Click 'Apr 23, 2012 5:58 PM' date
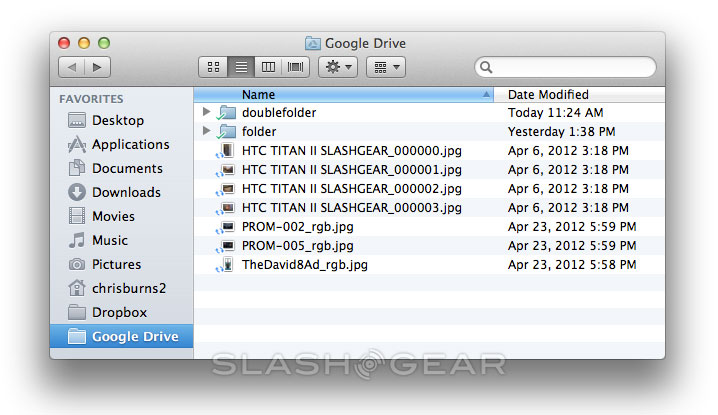The image size is (718, 415). point(572,265)
